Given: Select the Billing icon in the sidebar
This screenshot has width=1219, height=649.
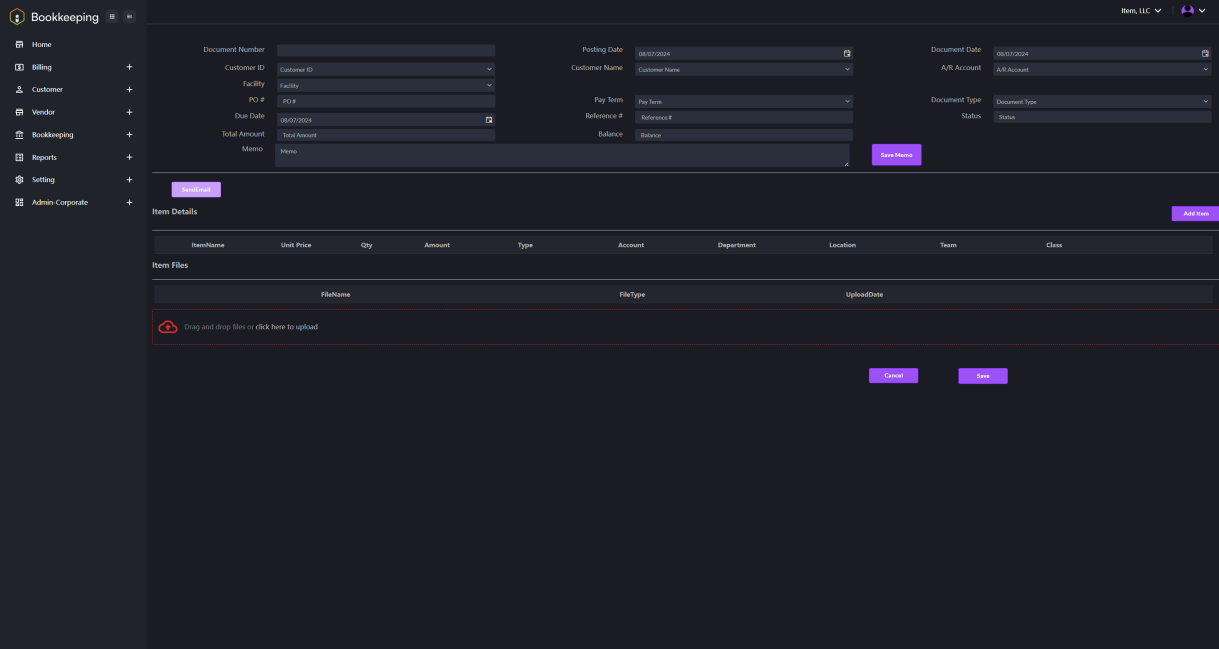Looking at the screenshot, I should (x=20, y=67).
